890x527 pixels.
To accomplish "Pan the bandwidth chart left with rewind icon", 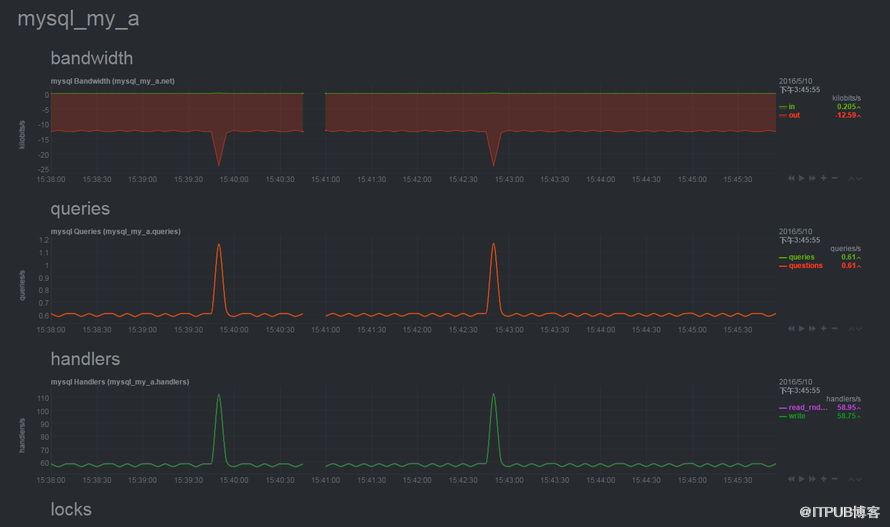I will pos(791,178).
